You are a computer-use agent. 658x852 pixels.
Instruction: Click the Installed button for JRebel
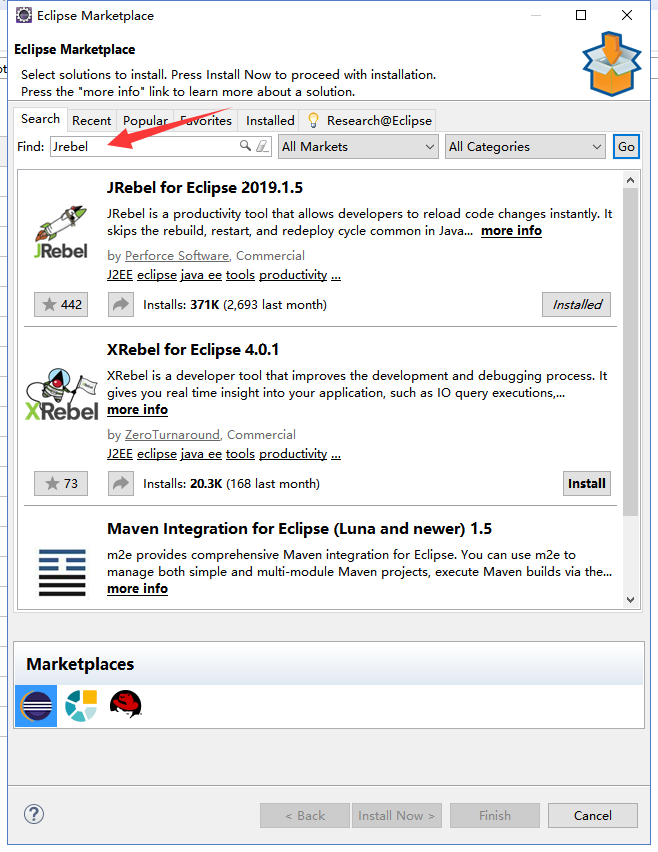[576, 304]
